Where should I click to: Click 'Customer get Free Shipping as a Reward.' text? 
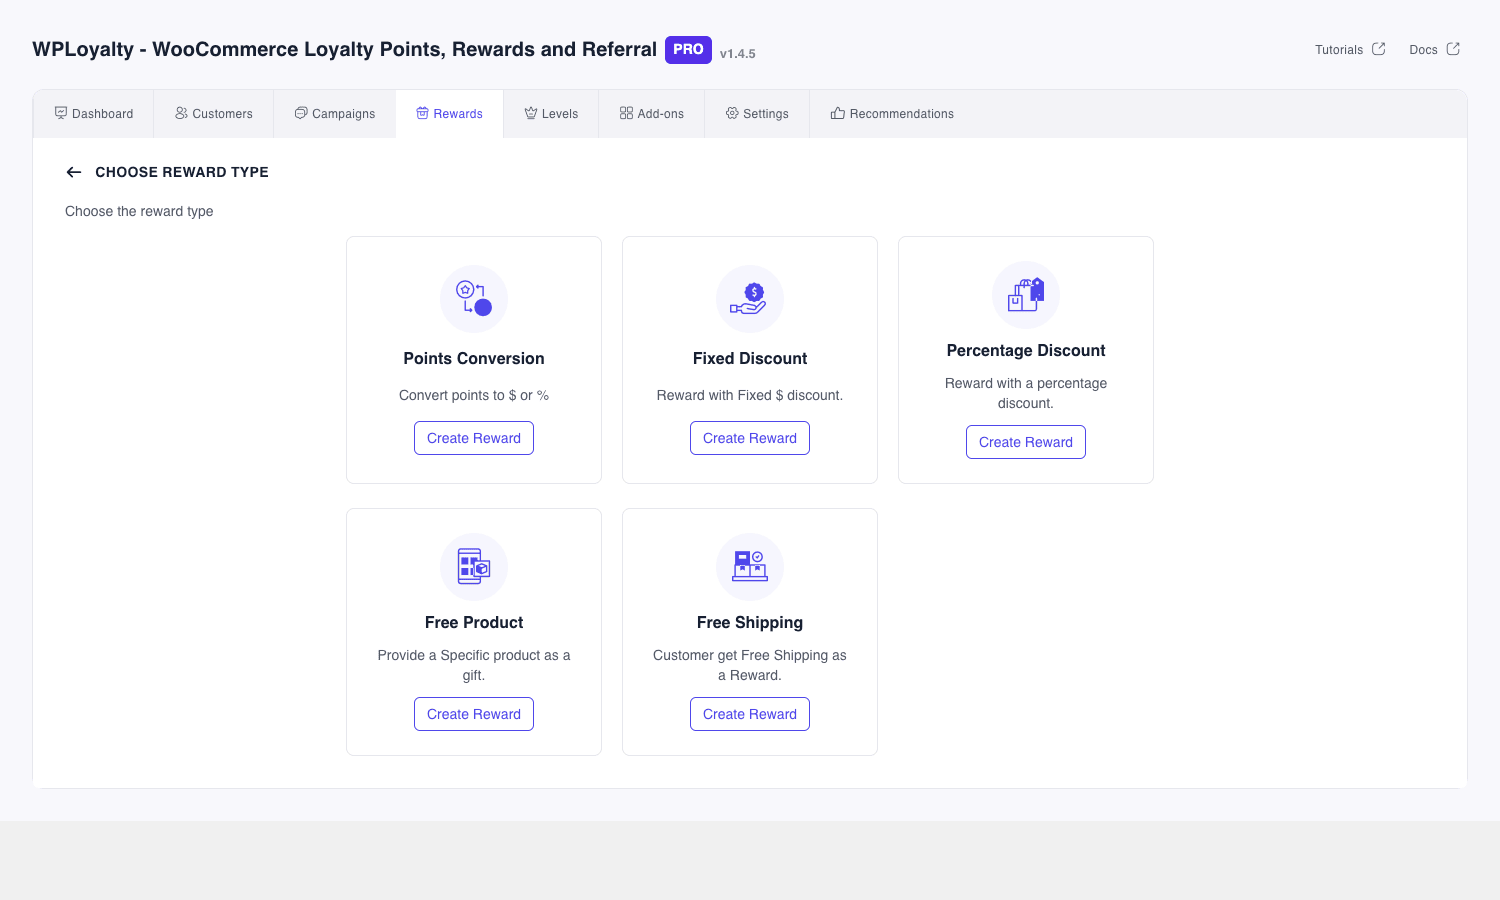(750, 665)
